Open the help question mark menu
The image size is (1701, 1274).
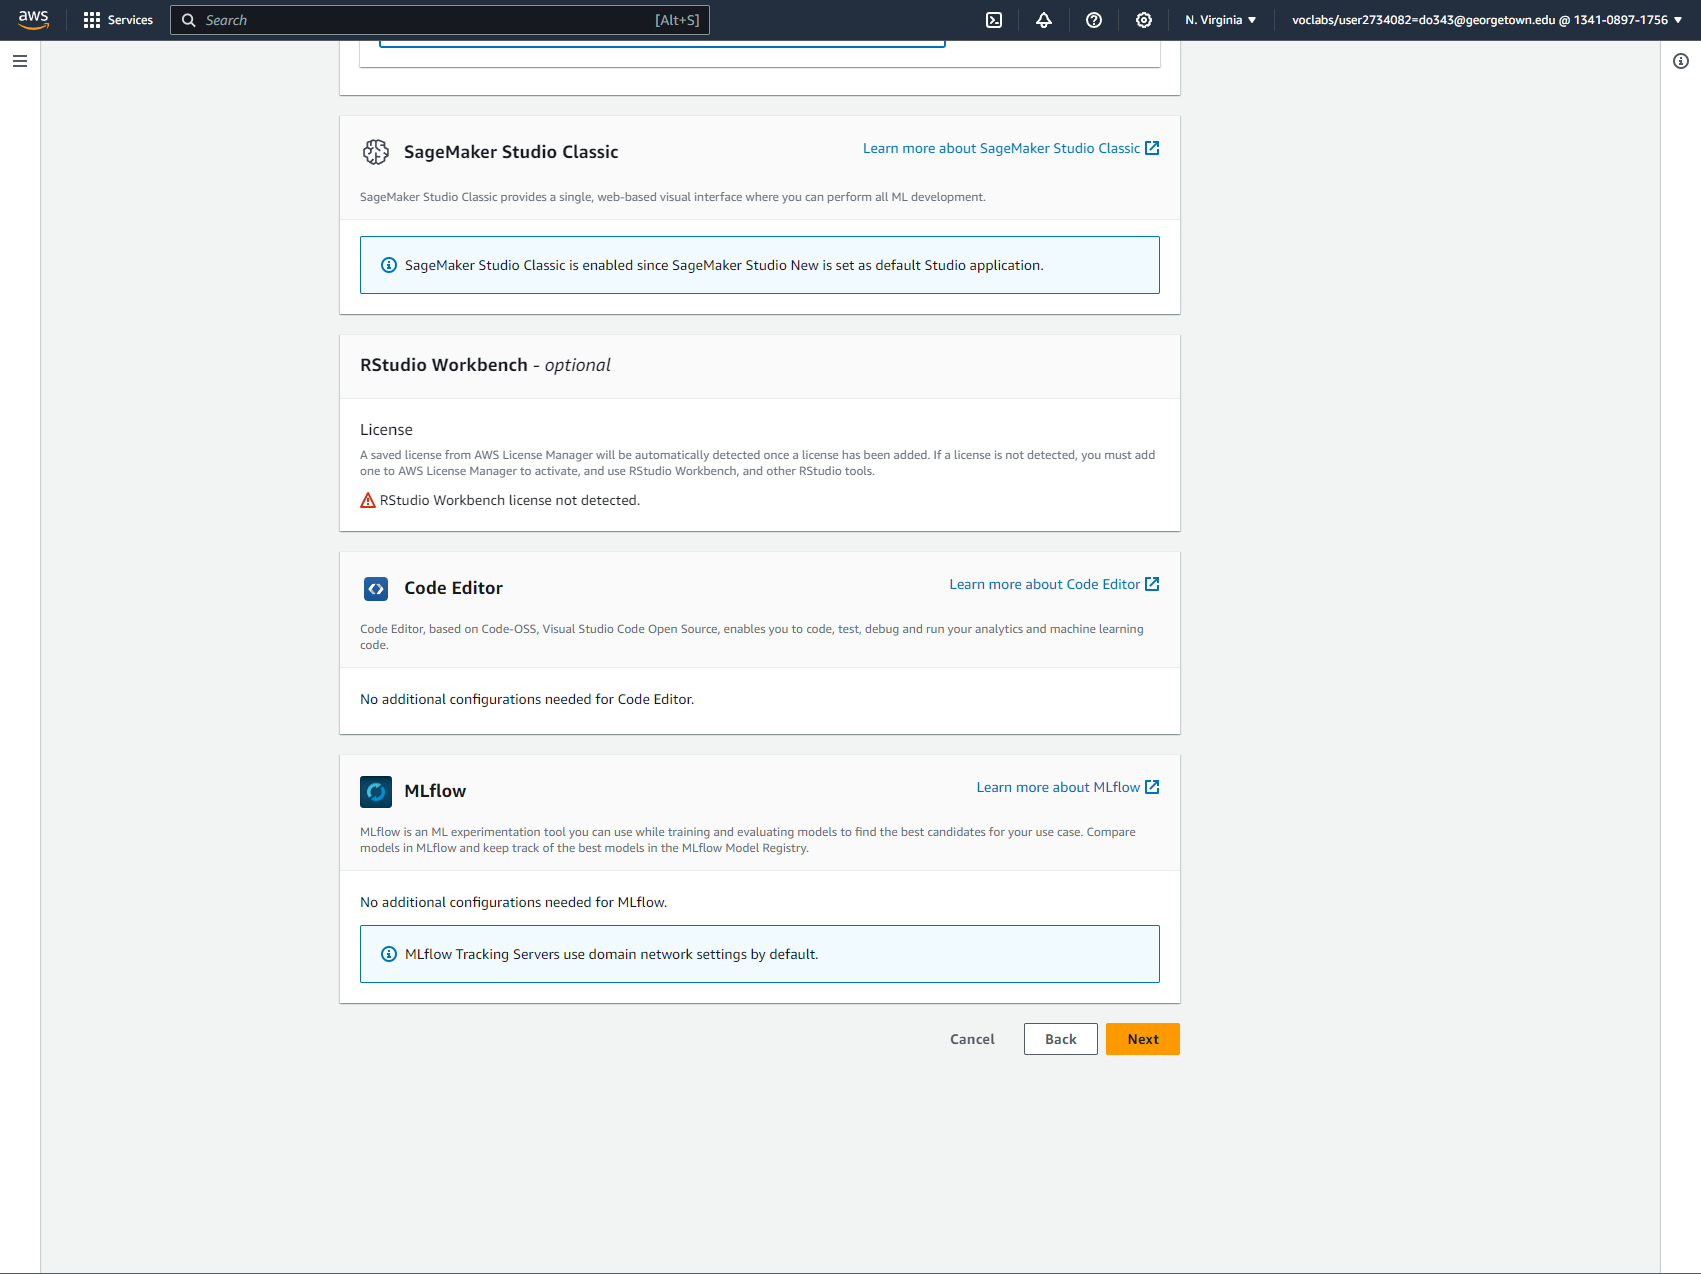tap(1094, 20)
